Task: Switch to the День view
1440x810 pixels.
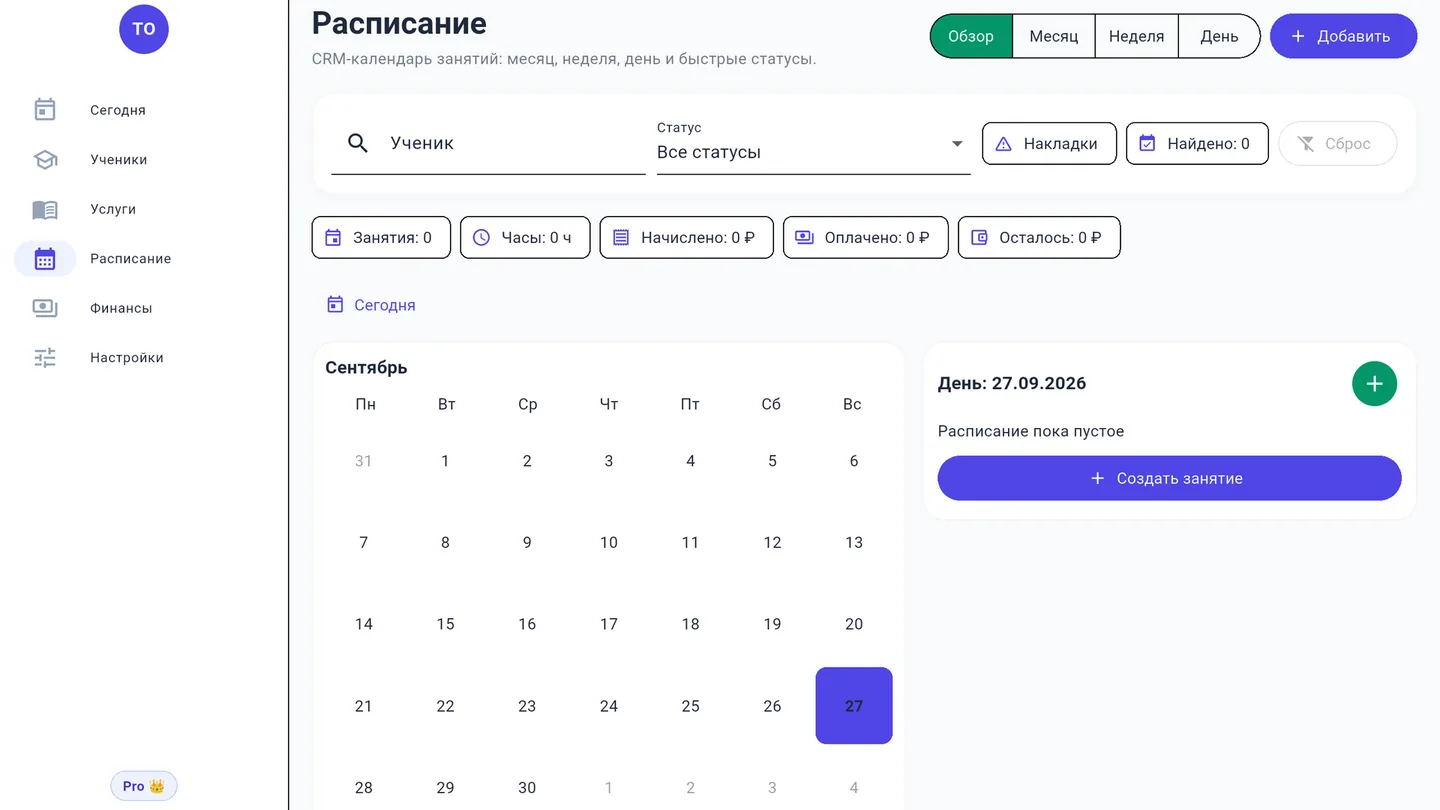Action: click(x=1219, y=36)
